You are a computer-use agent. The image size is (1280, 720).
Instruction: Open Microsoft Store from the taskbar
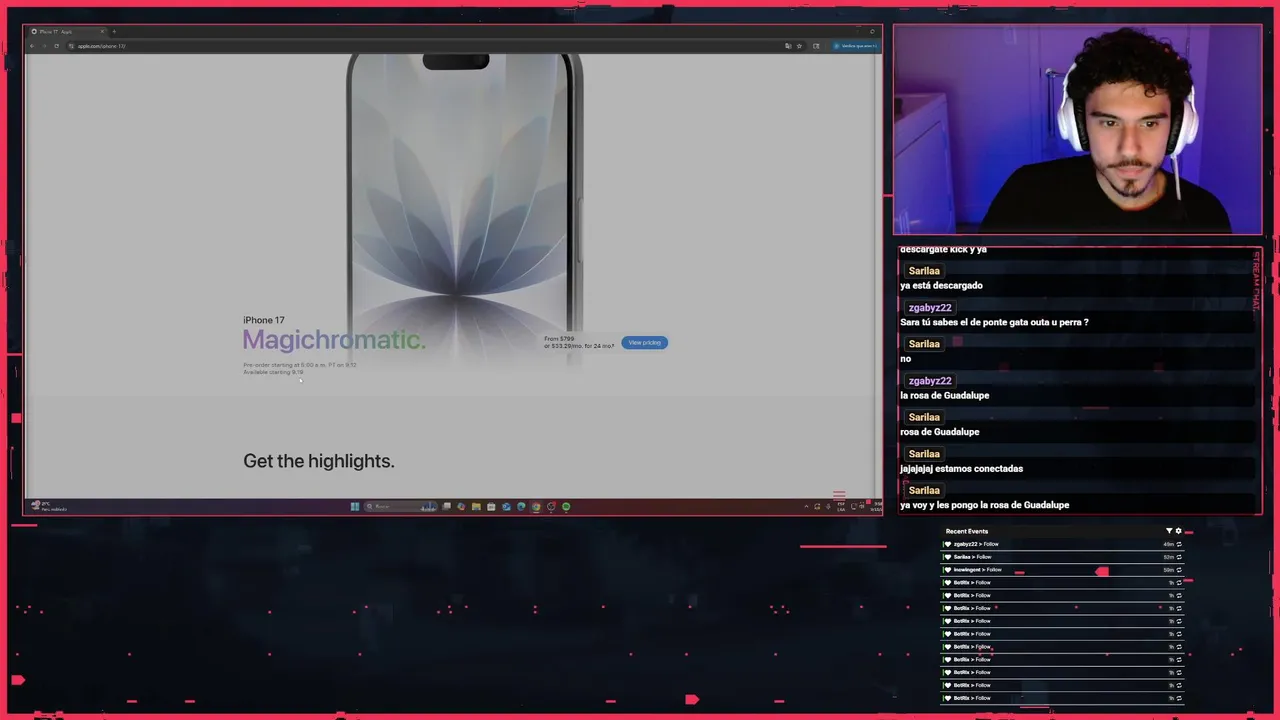click(491, 506)
